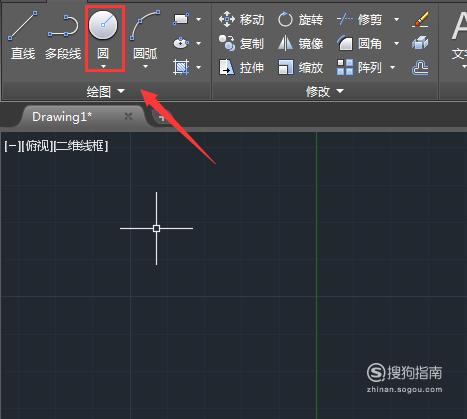Activate the Scale (缩放) command
This screenshot has height=419, width=467.
tap(300, 67)
